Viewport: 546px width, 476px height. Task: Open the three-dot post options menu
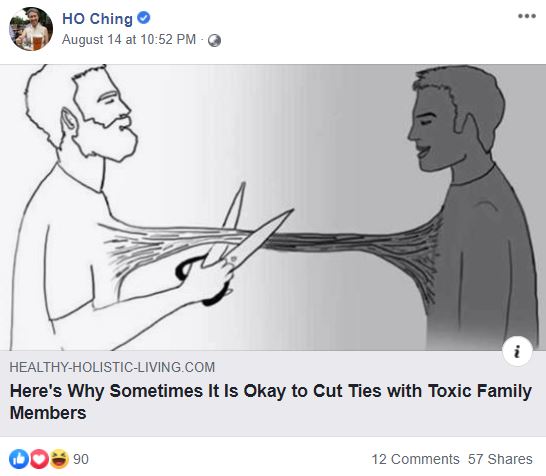point(526,16)
